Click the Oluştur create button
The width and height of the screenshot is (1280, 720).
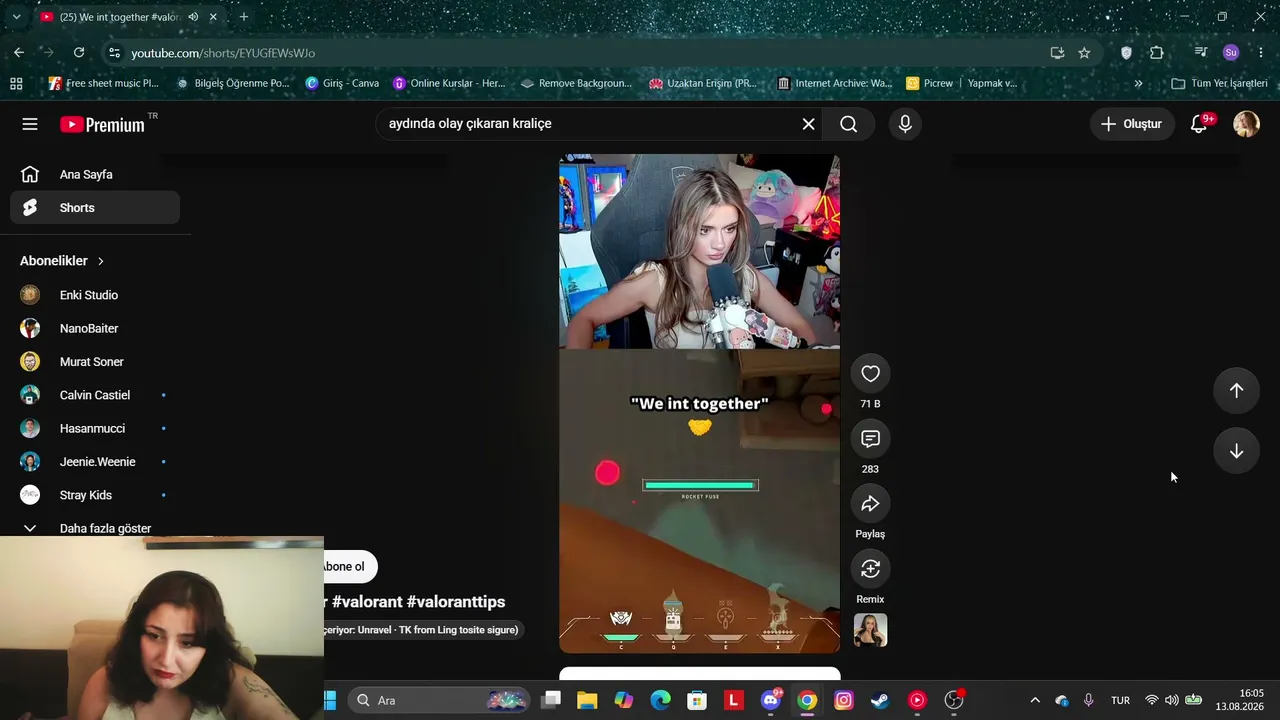tap(1132, 124)
